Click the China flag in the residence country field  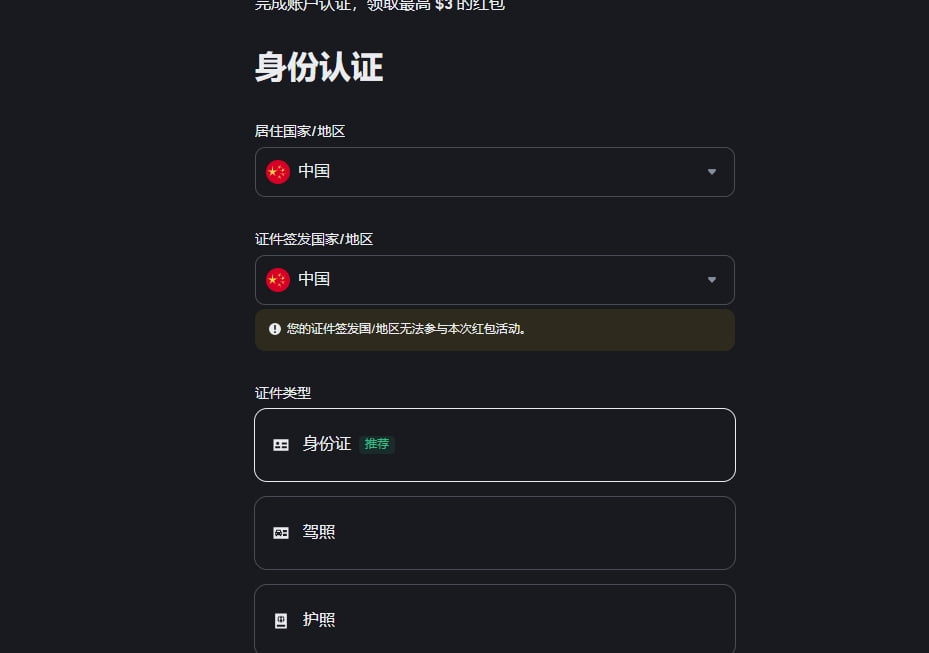(277, 171)
